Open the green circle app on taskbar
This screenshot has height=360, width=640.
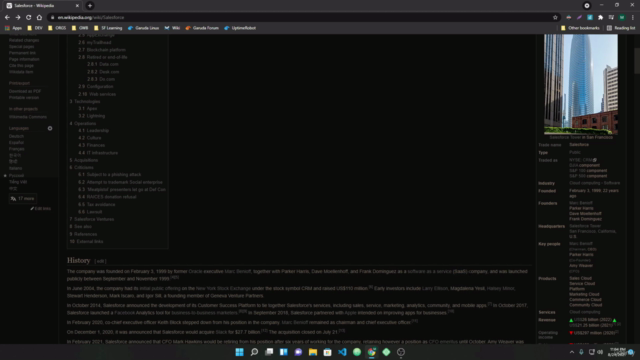pyautogui.click(x=357, y=352)
